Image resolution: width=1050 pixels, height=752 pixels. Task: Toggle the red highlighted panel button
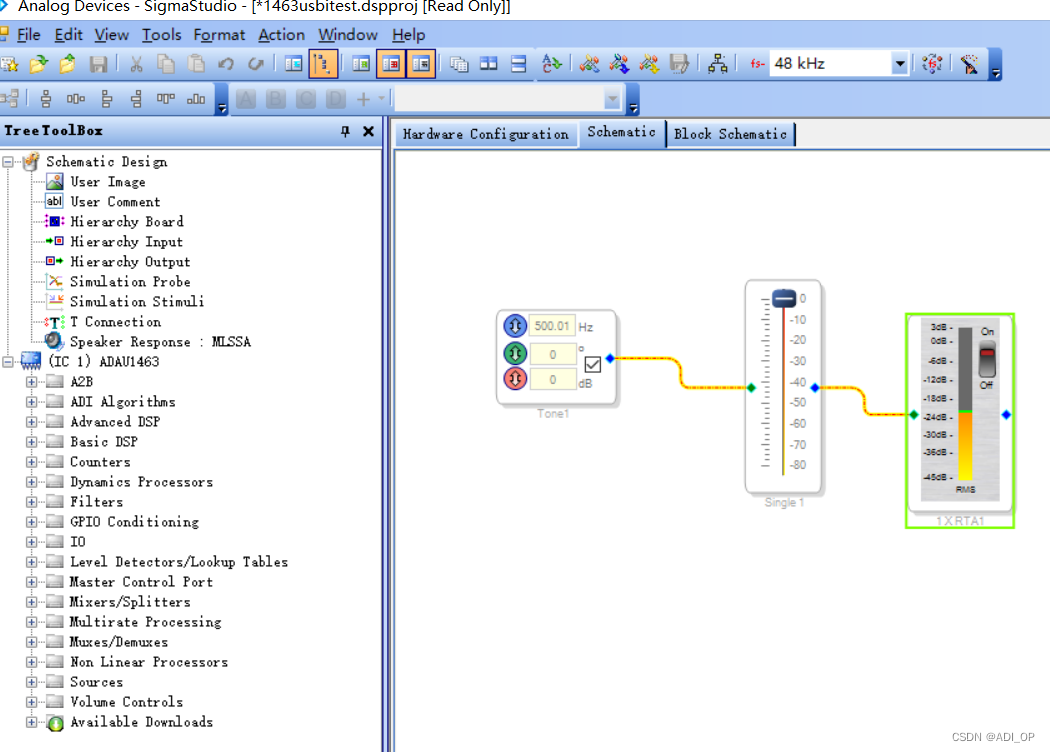(x=391, y=64)
